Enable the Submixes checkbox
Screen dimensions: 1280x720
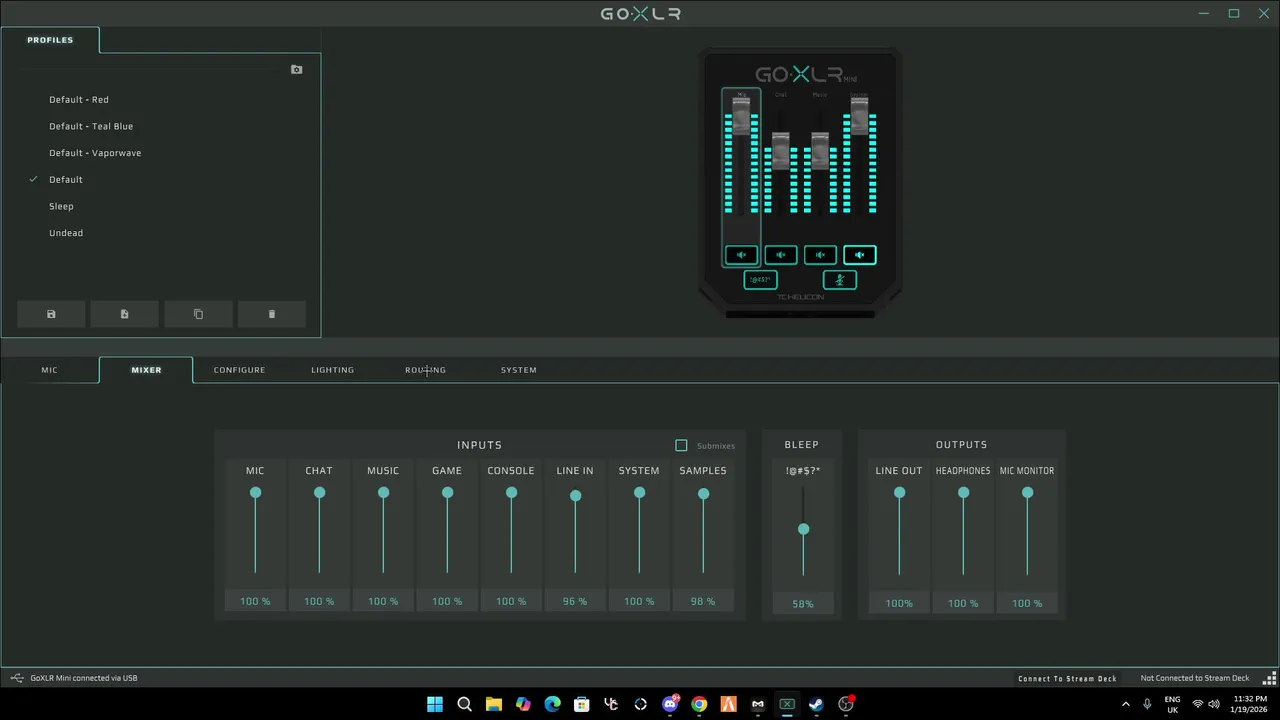681,445
